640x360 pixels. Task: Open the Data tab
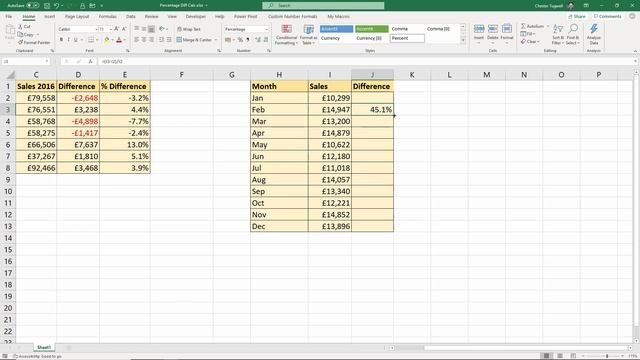point(131,16)
